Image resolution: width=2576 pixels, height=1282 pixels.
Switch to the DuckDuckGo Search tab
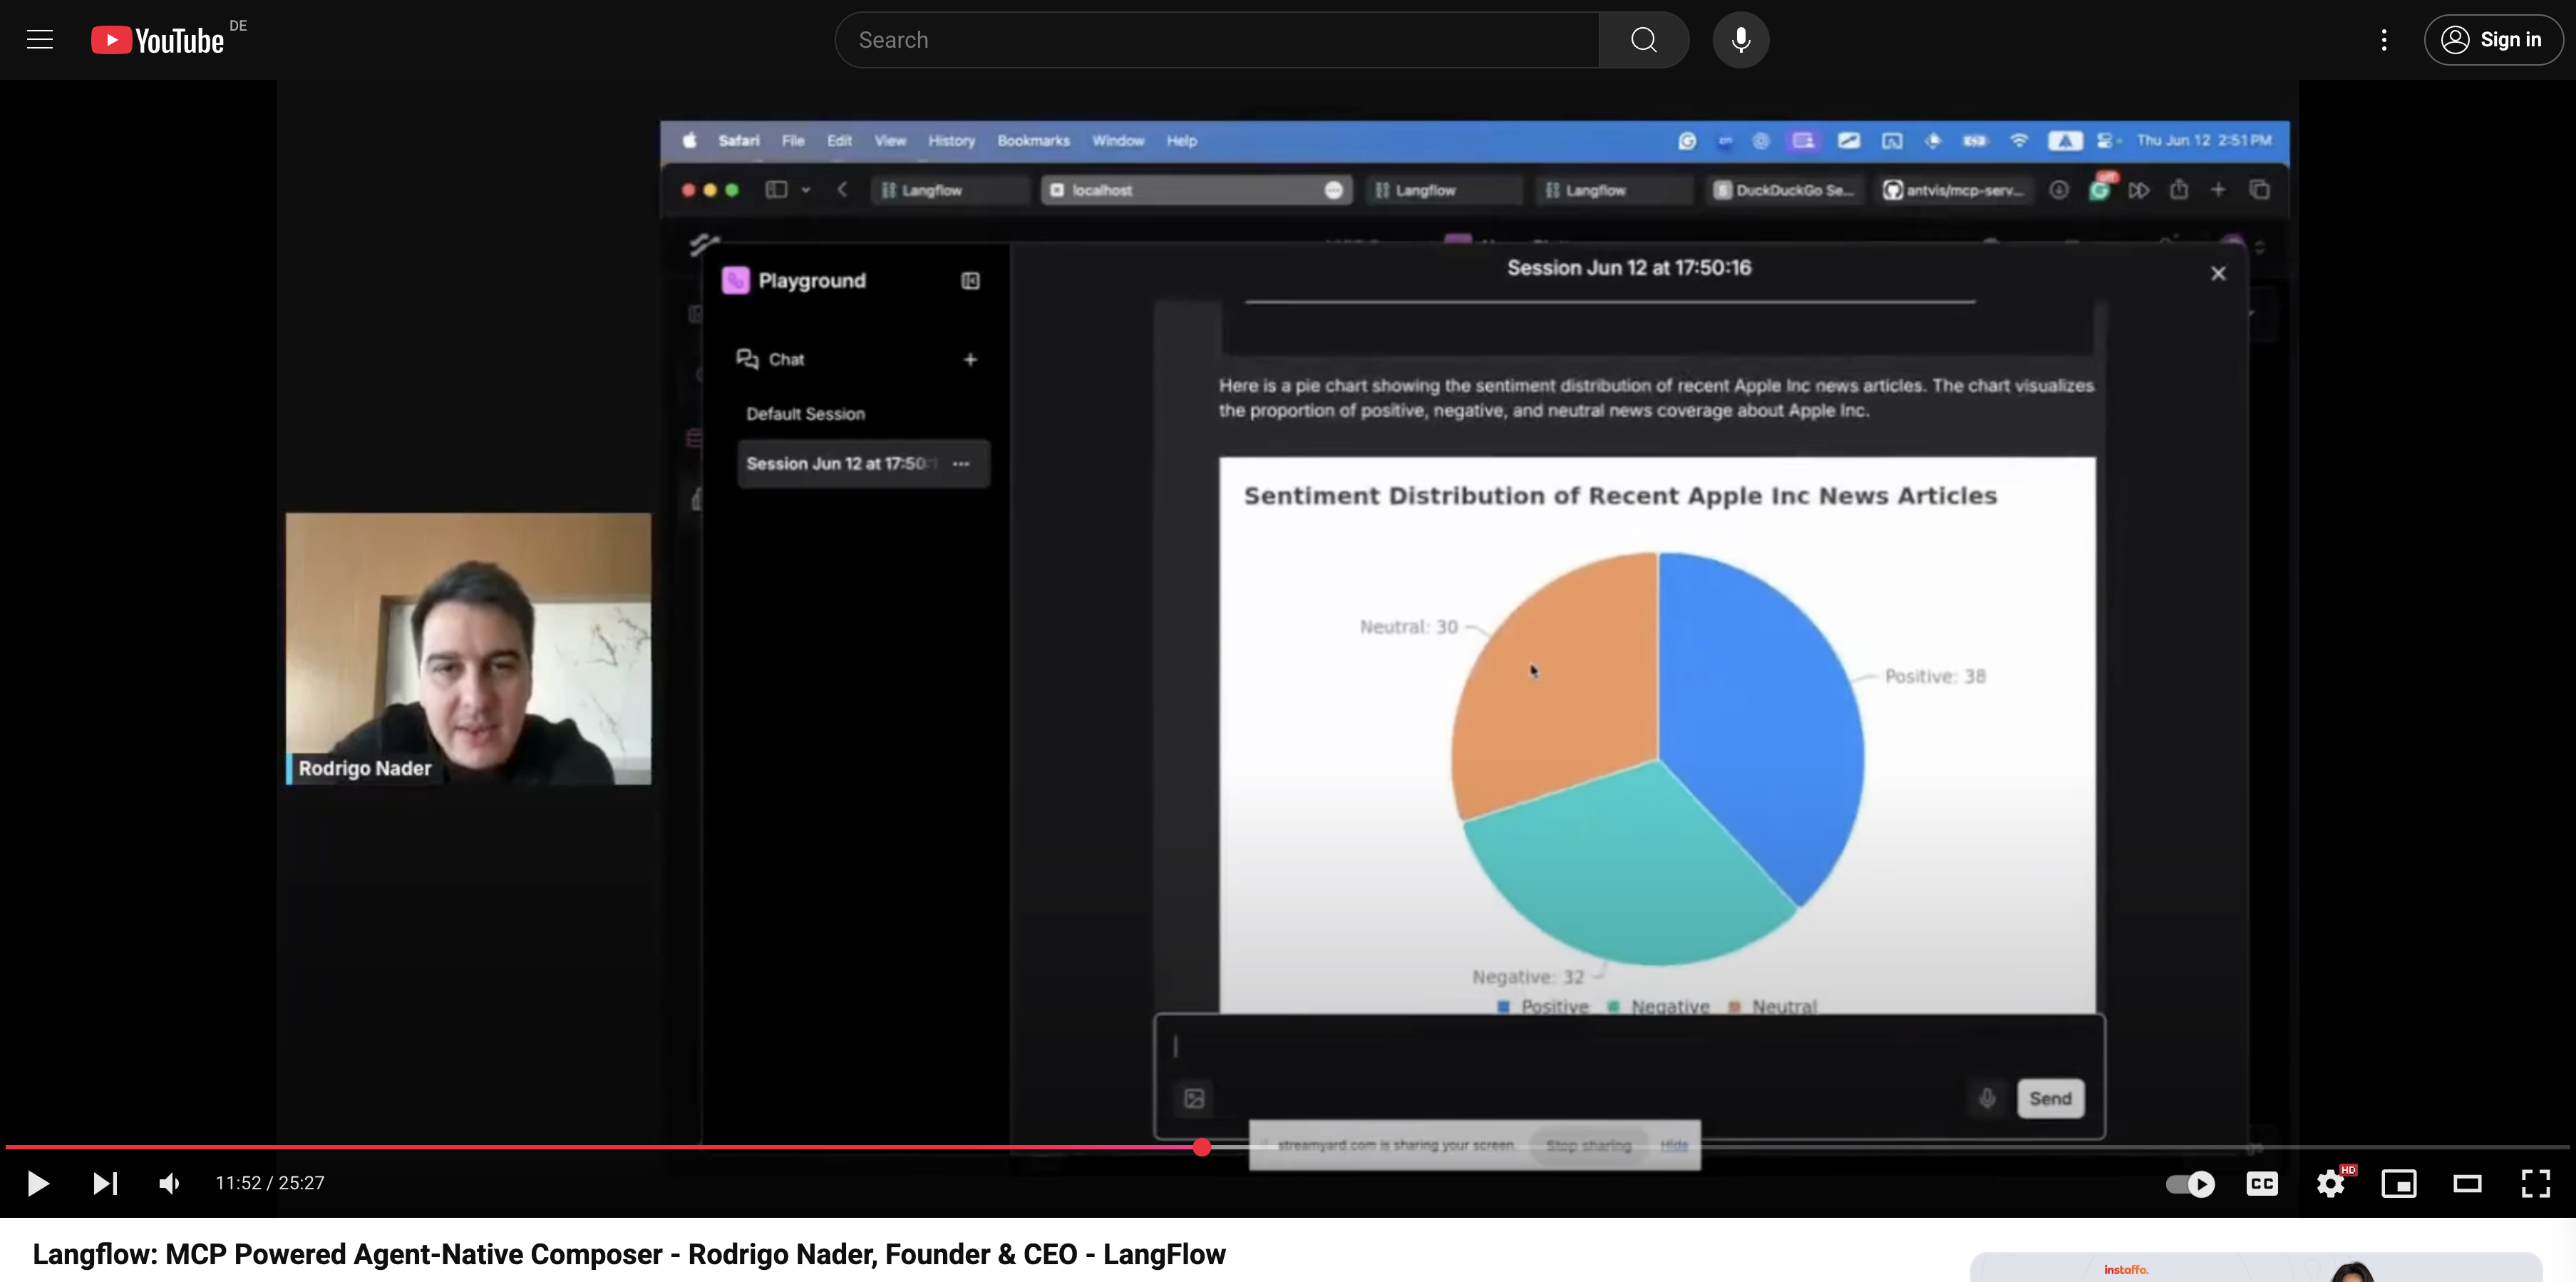[1785, 190]
